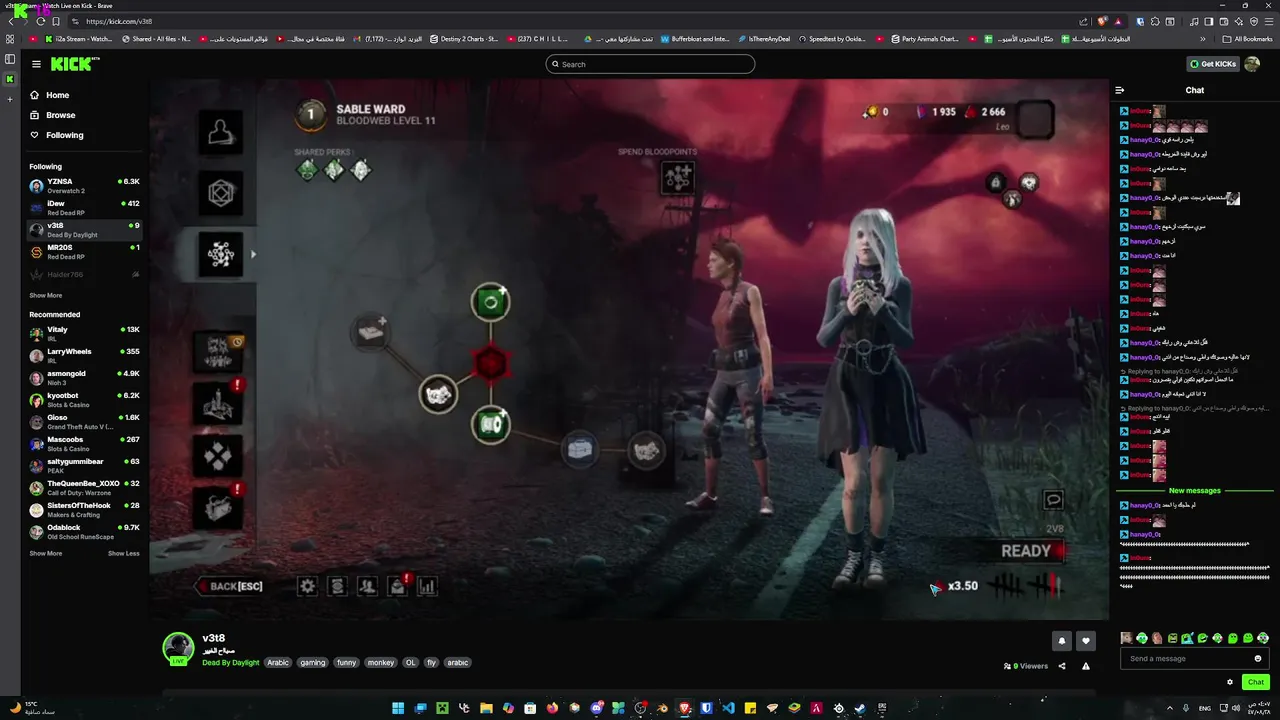Expand Show More under Recommended
This screenshot has height=720, width=1280.
click(x=45, y=553)
